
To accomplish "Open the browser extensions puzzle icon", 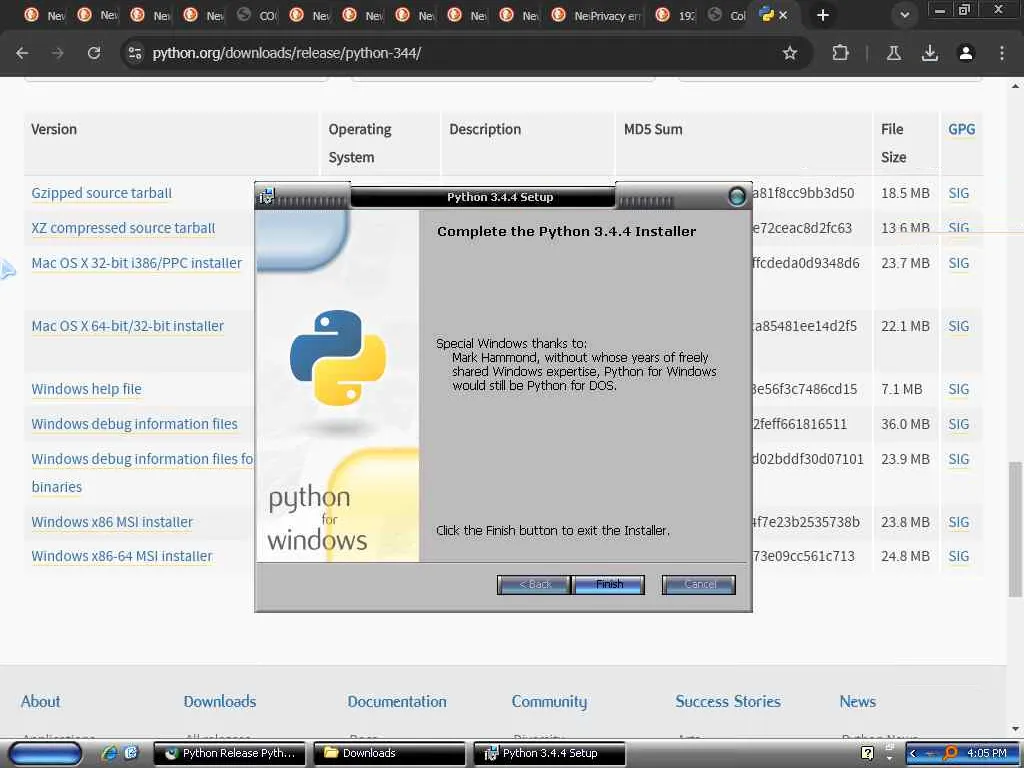I will tap(840, 53).
